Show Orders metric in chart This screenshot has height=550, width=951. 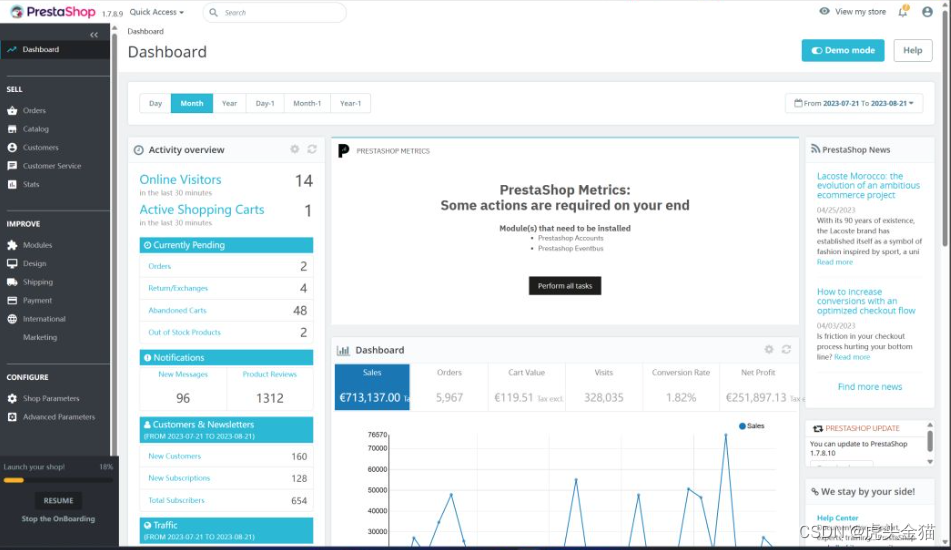pos(449,387)
